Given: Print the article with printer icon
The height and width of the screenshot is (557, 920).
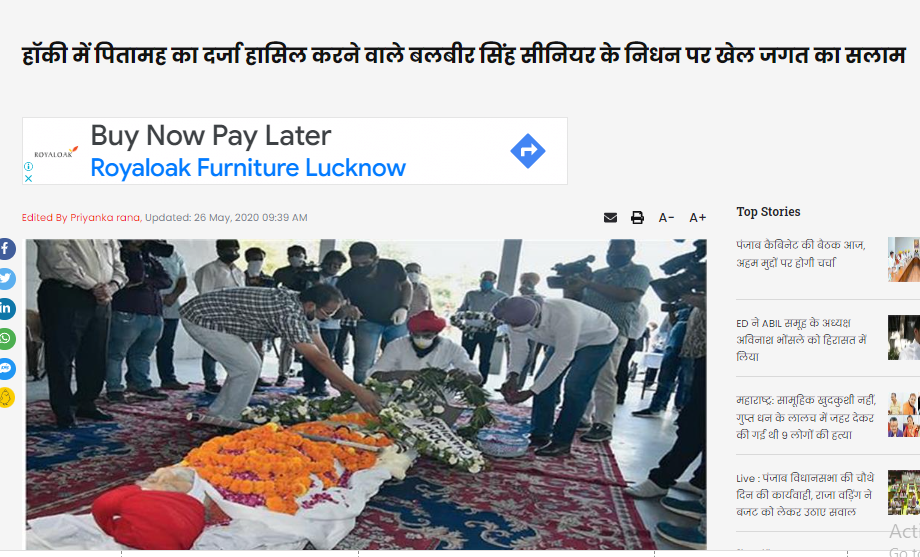Looking at the screenshot, I should tap(637, 218).
